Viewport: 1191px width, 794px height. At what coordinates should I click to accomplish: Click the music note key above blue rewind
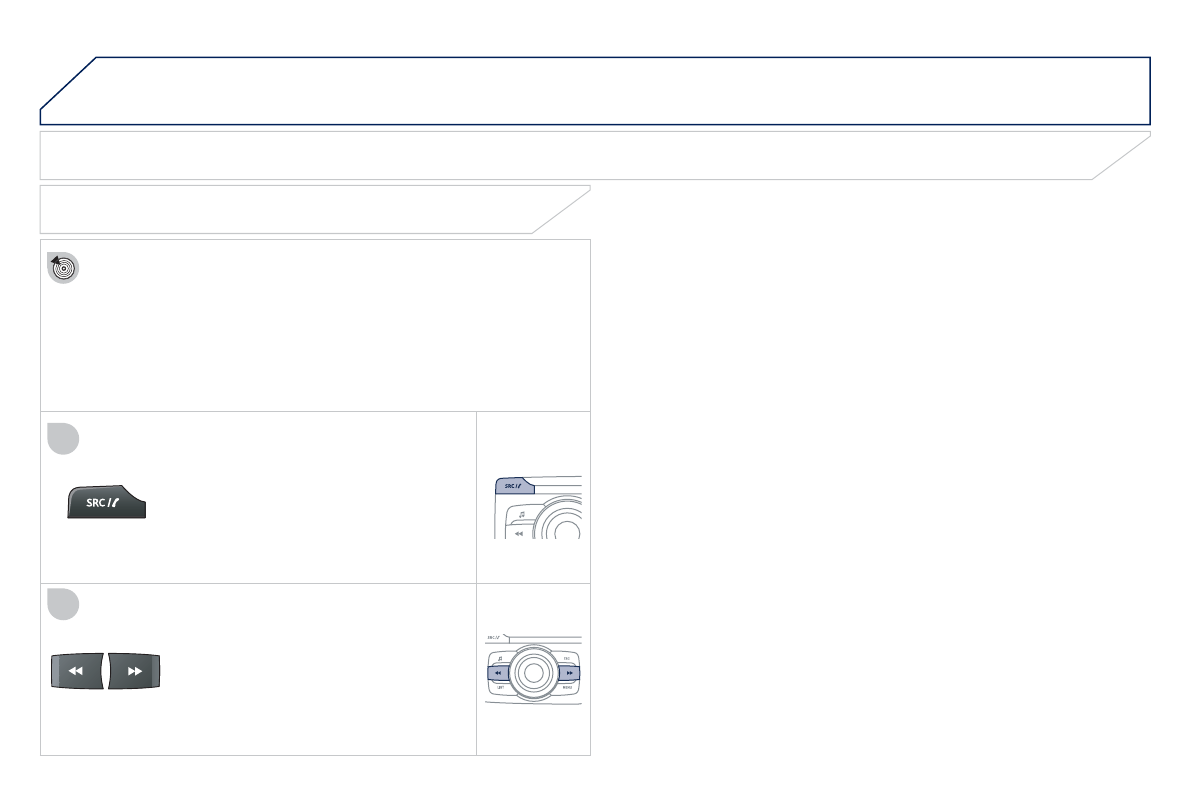click(500, 658)
